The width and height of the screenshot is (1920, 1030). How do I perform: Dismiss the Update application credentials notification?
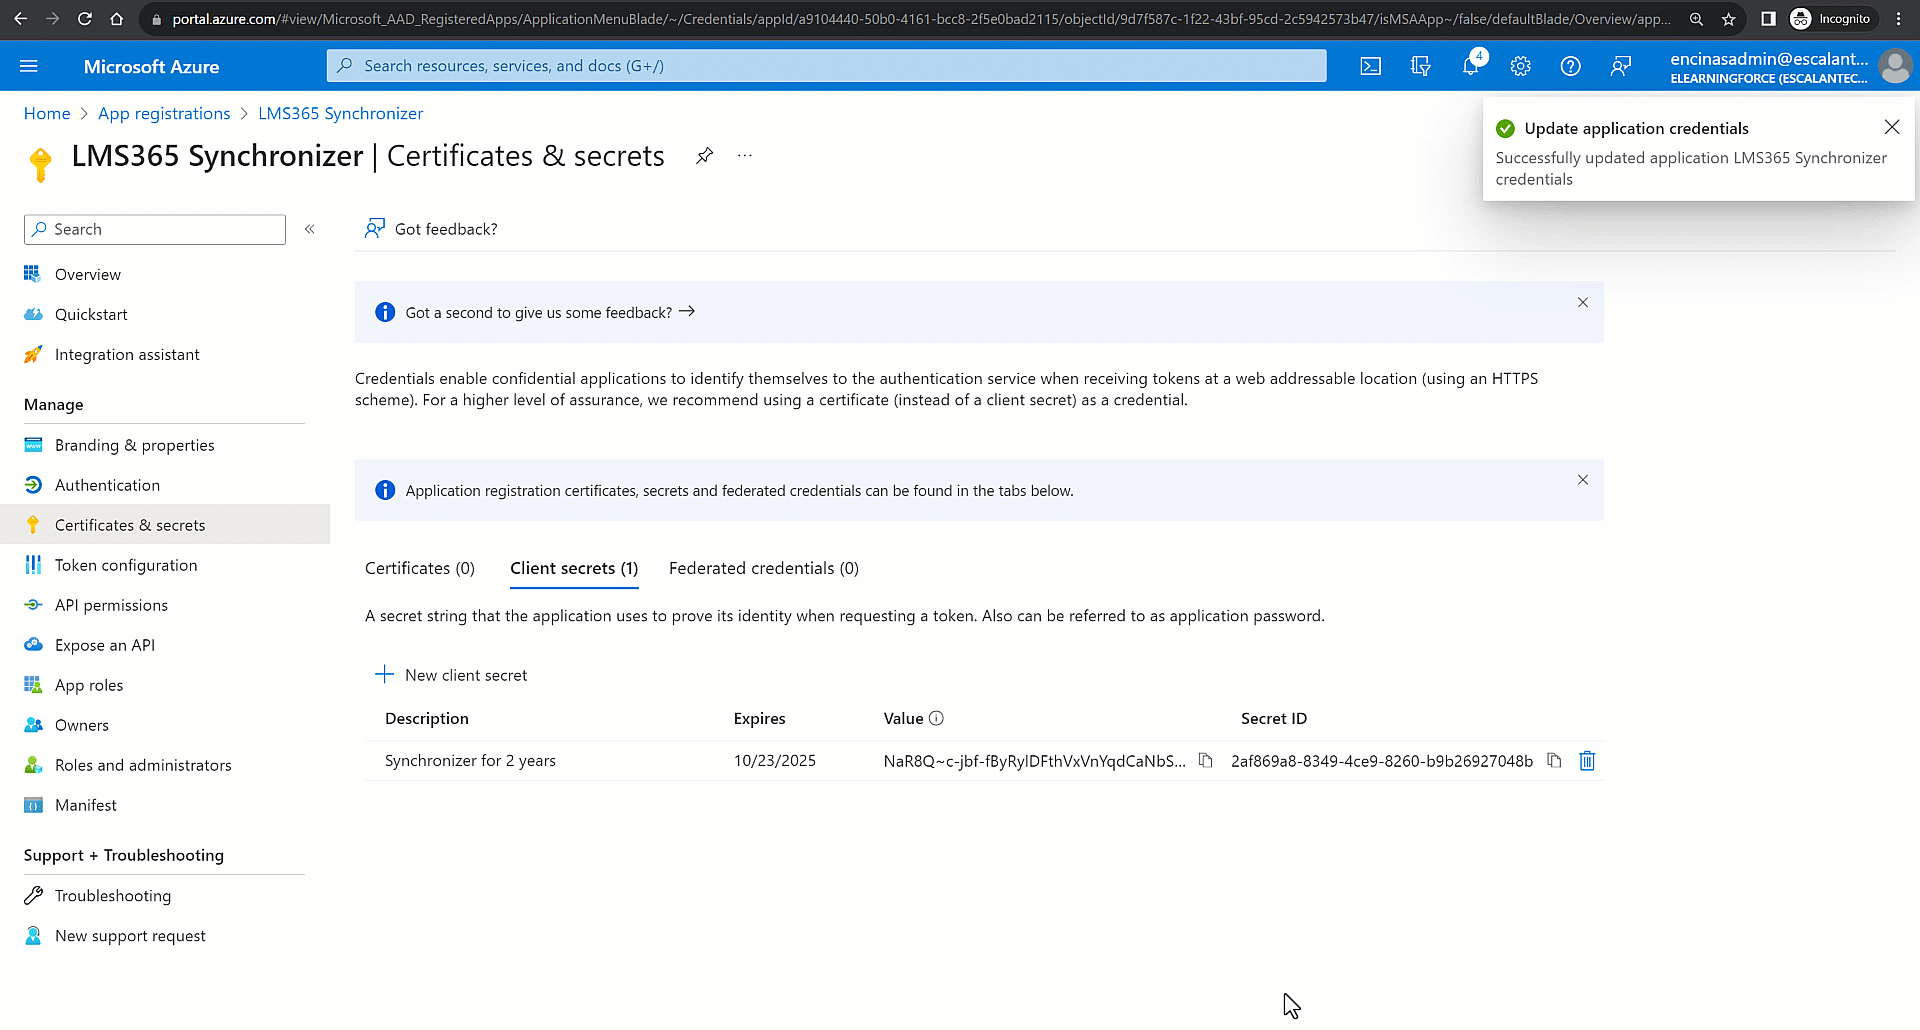[1891, 127]
